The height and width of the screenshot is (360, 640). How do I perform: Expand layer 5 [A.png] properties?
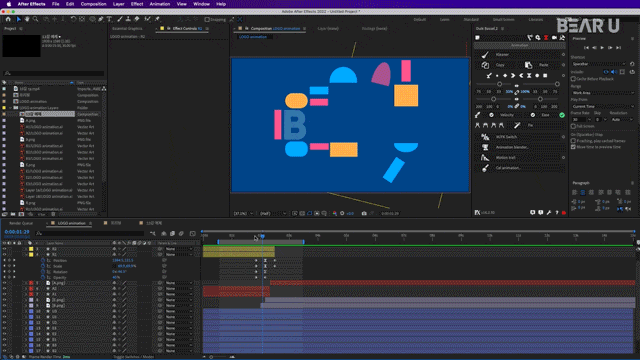pos(25,283)
